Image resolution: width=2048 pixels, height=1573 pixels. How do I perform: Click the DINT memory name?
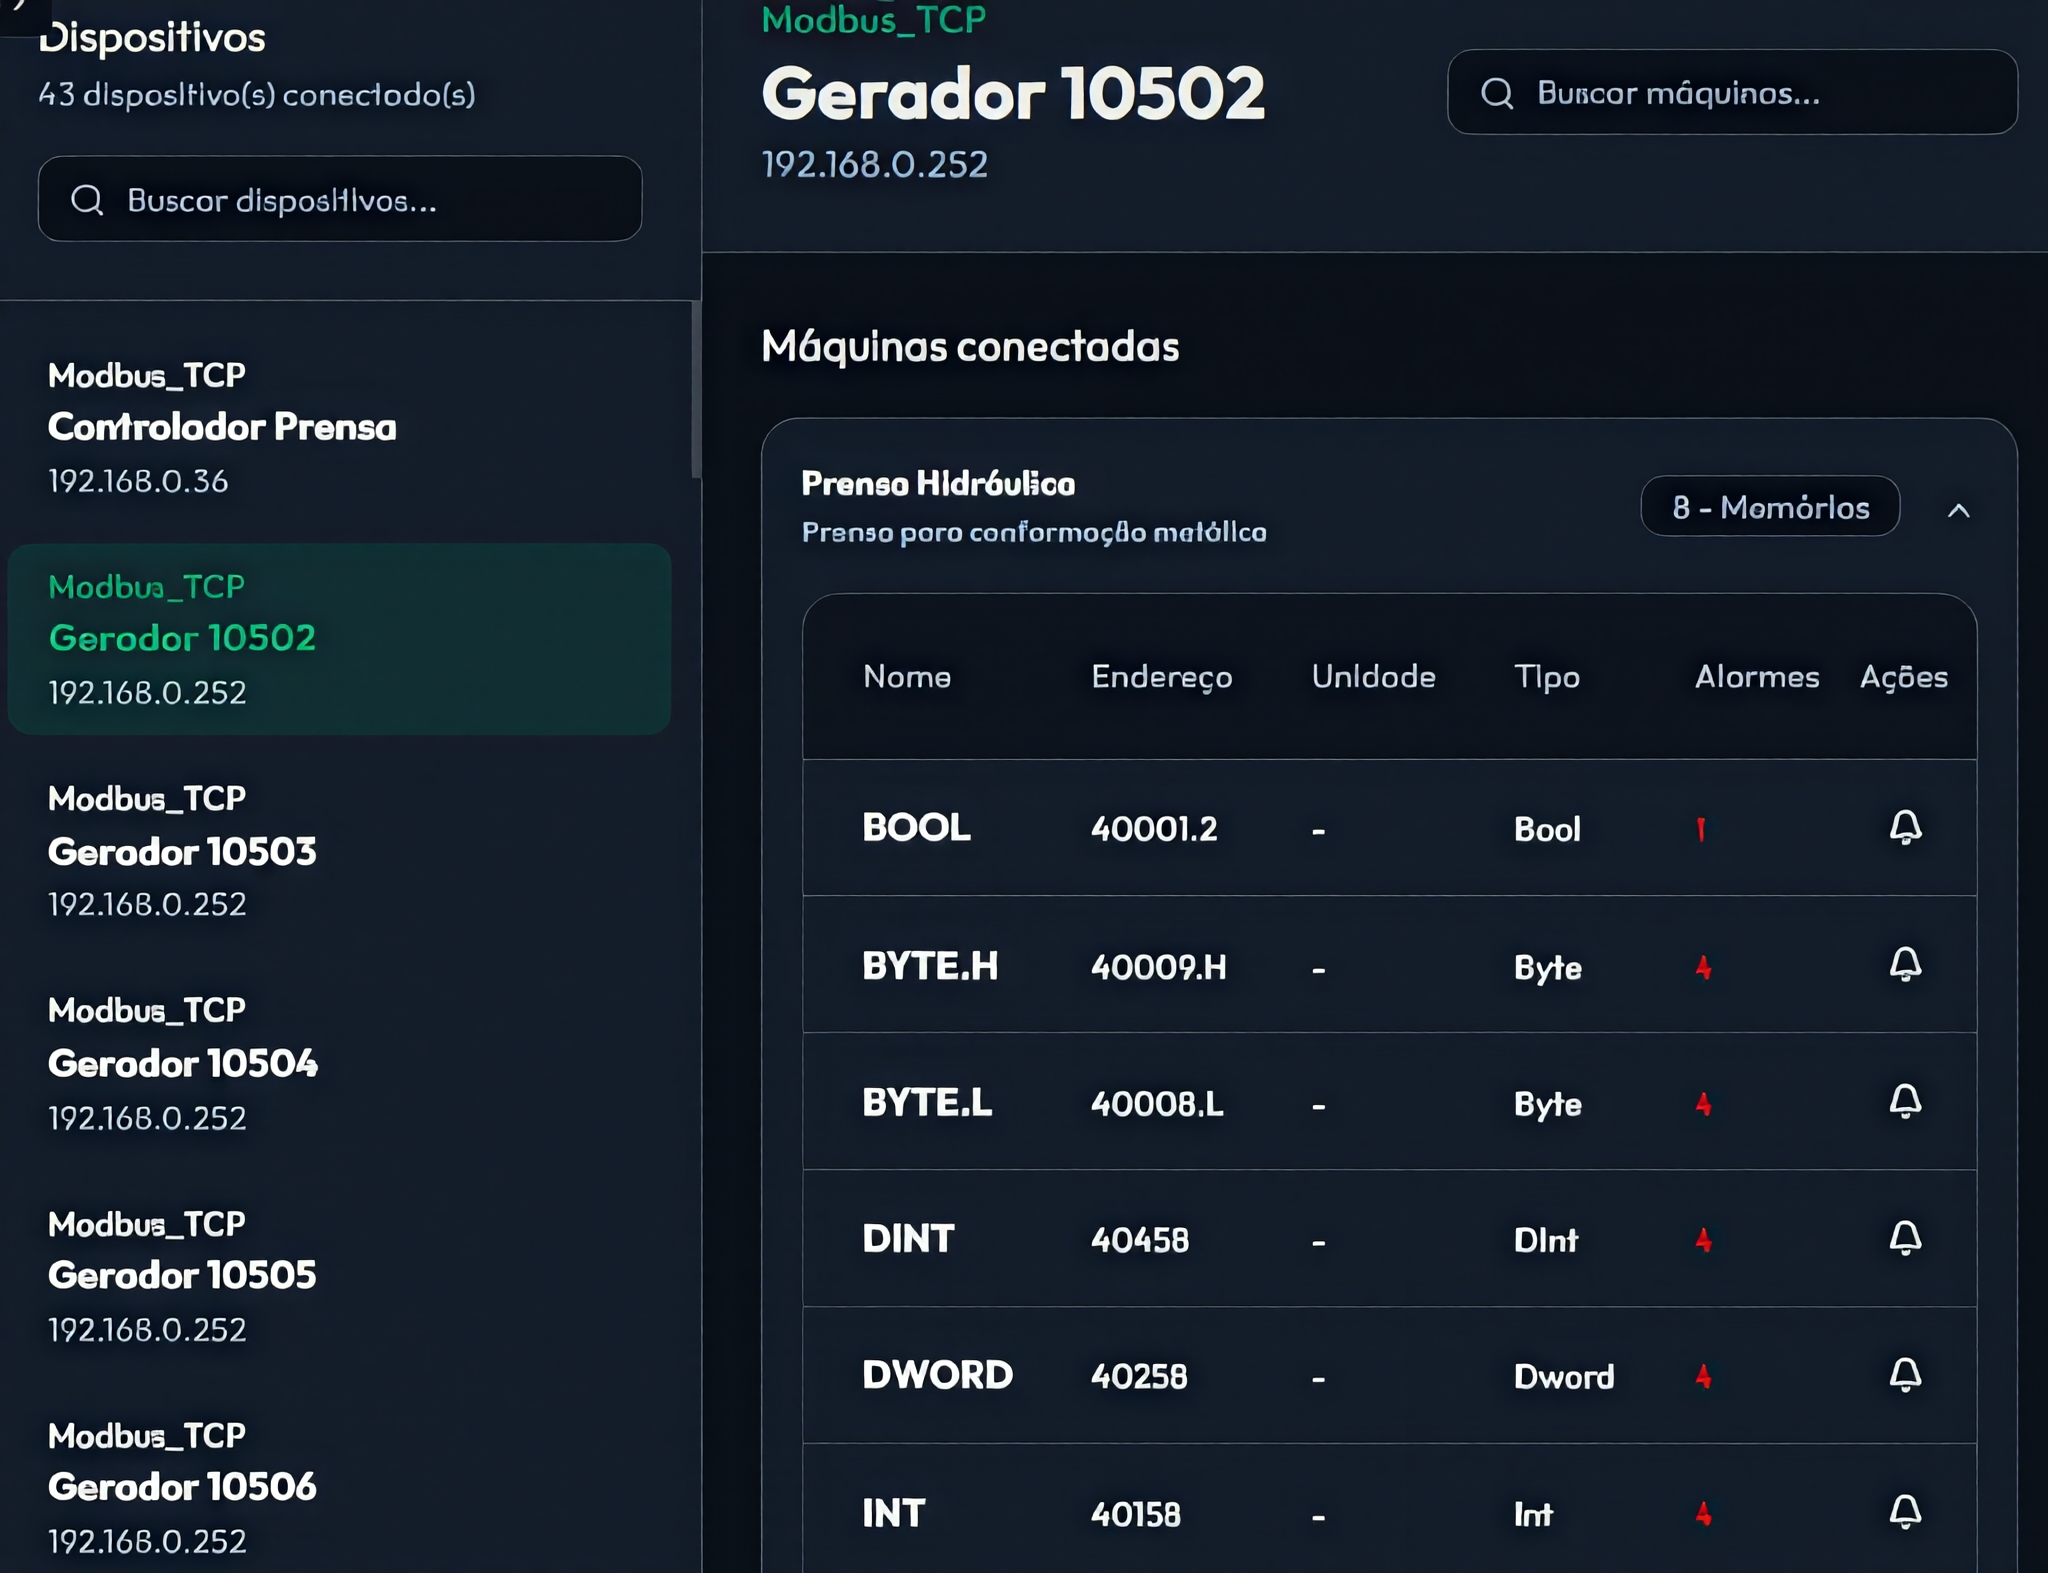coord(908,1239)
